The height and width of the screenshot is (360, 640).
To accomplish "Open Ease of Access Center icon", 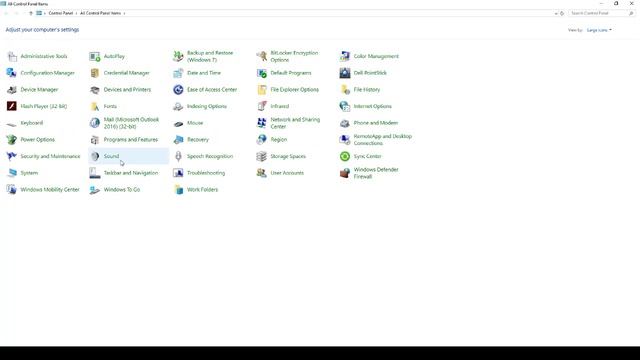I will (x=178, y=90).
